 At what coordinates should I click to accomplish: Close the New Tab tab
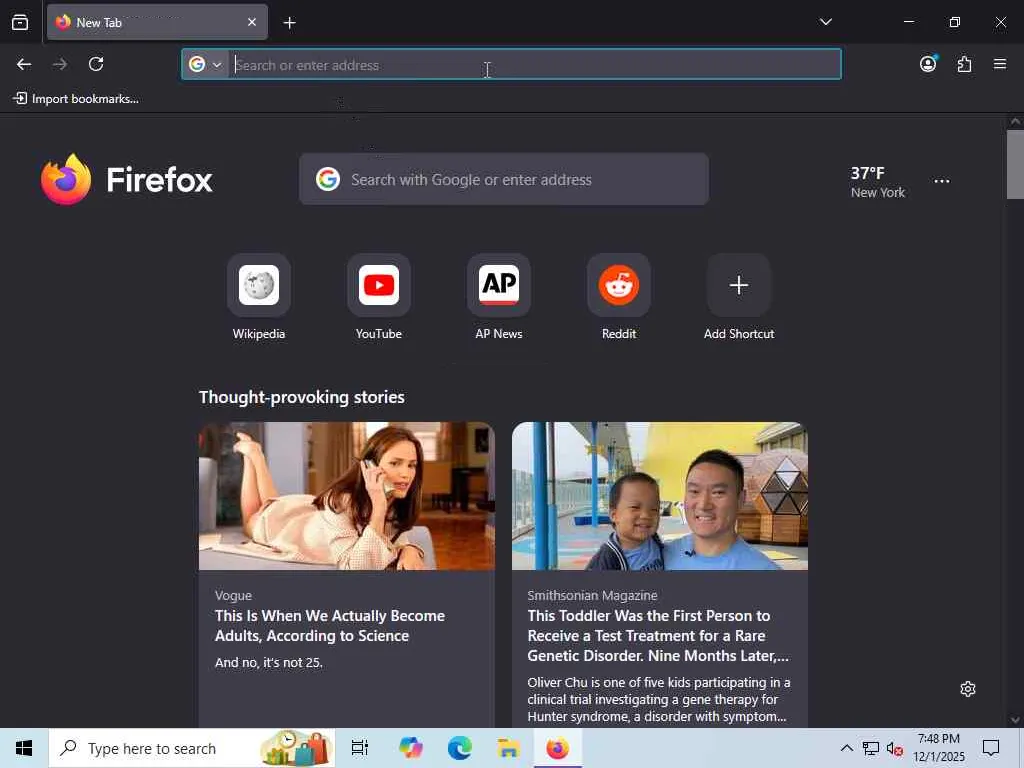252,22
